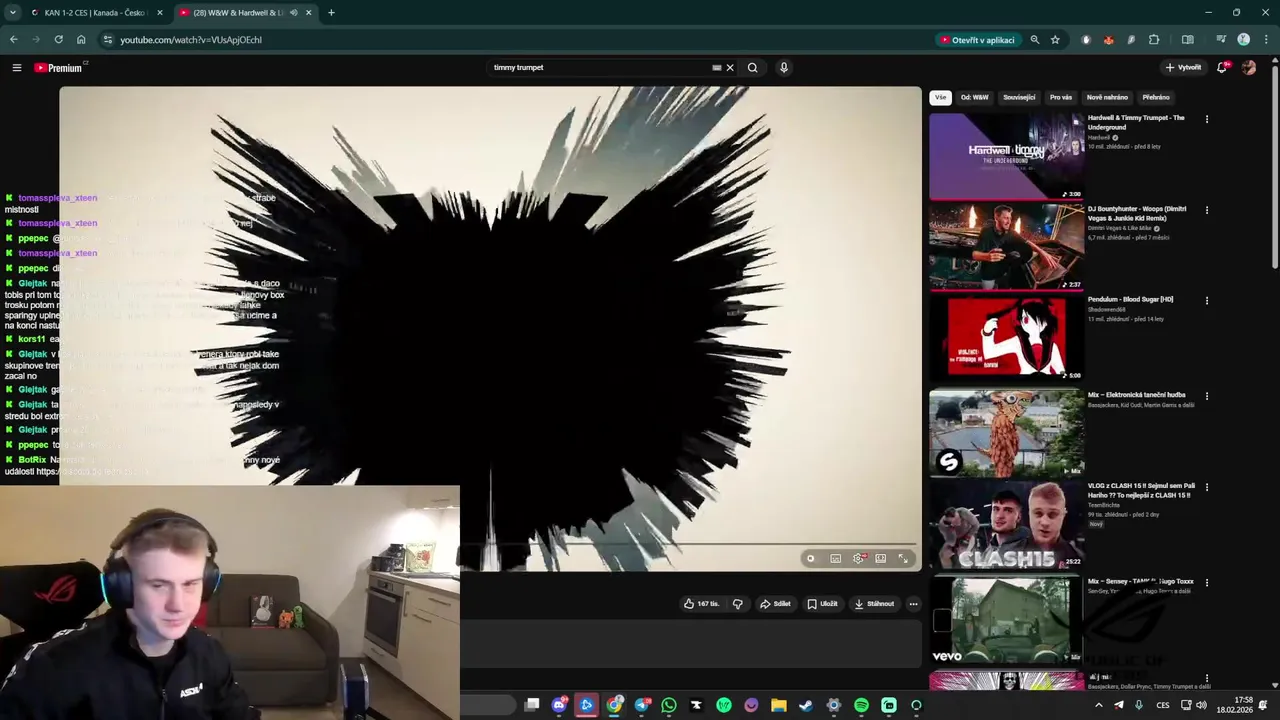Open Spotify from taskbar
The width and height of the screenshot is (1280, 720).
pos(861,705)
